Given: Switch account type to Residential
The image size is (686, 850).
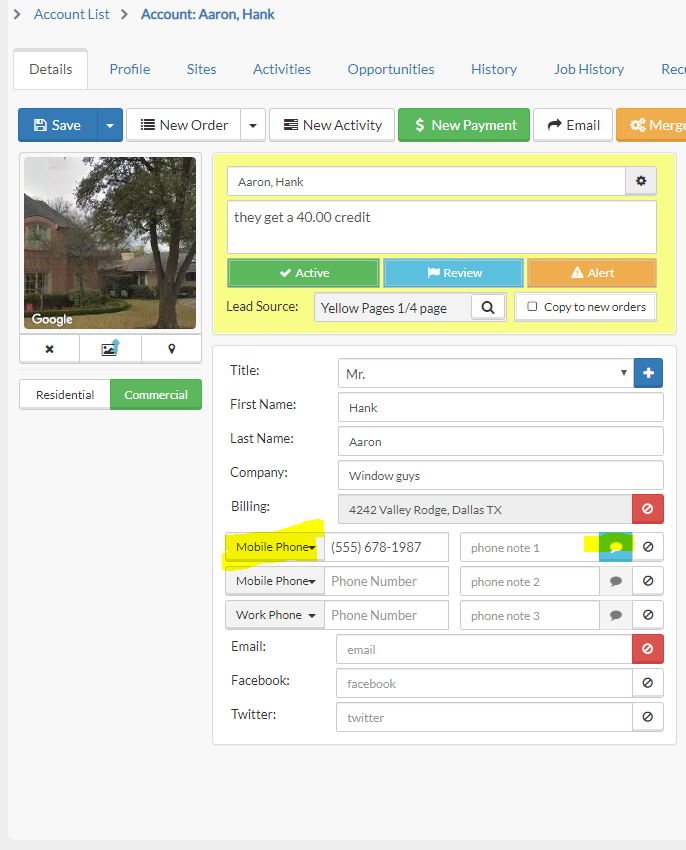Looking at the screenshot, I should click(65, 395).
